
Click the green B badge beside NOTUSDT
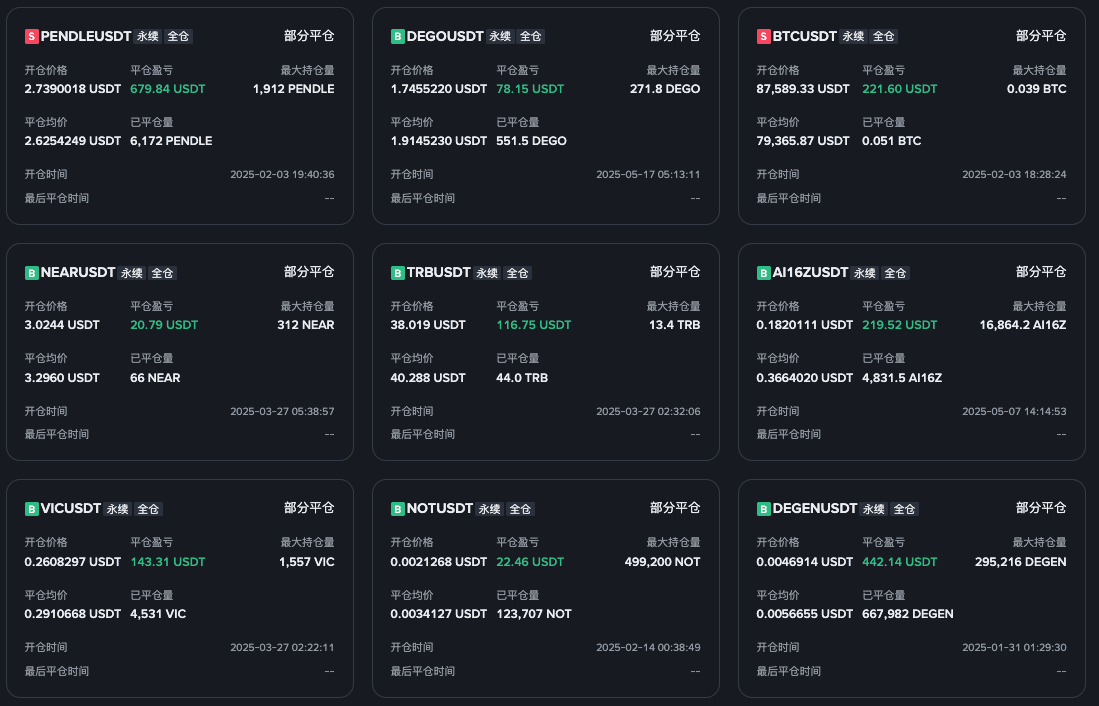(x=398, y=508)
